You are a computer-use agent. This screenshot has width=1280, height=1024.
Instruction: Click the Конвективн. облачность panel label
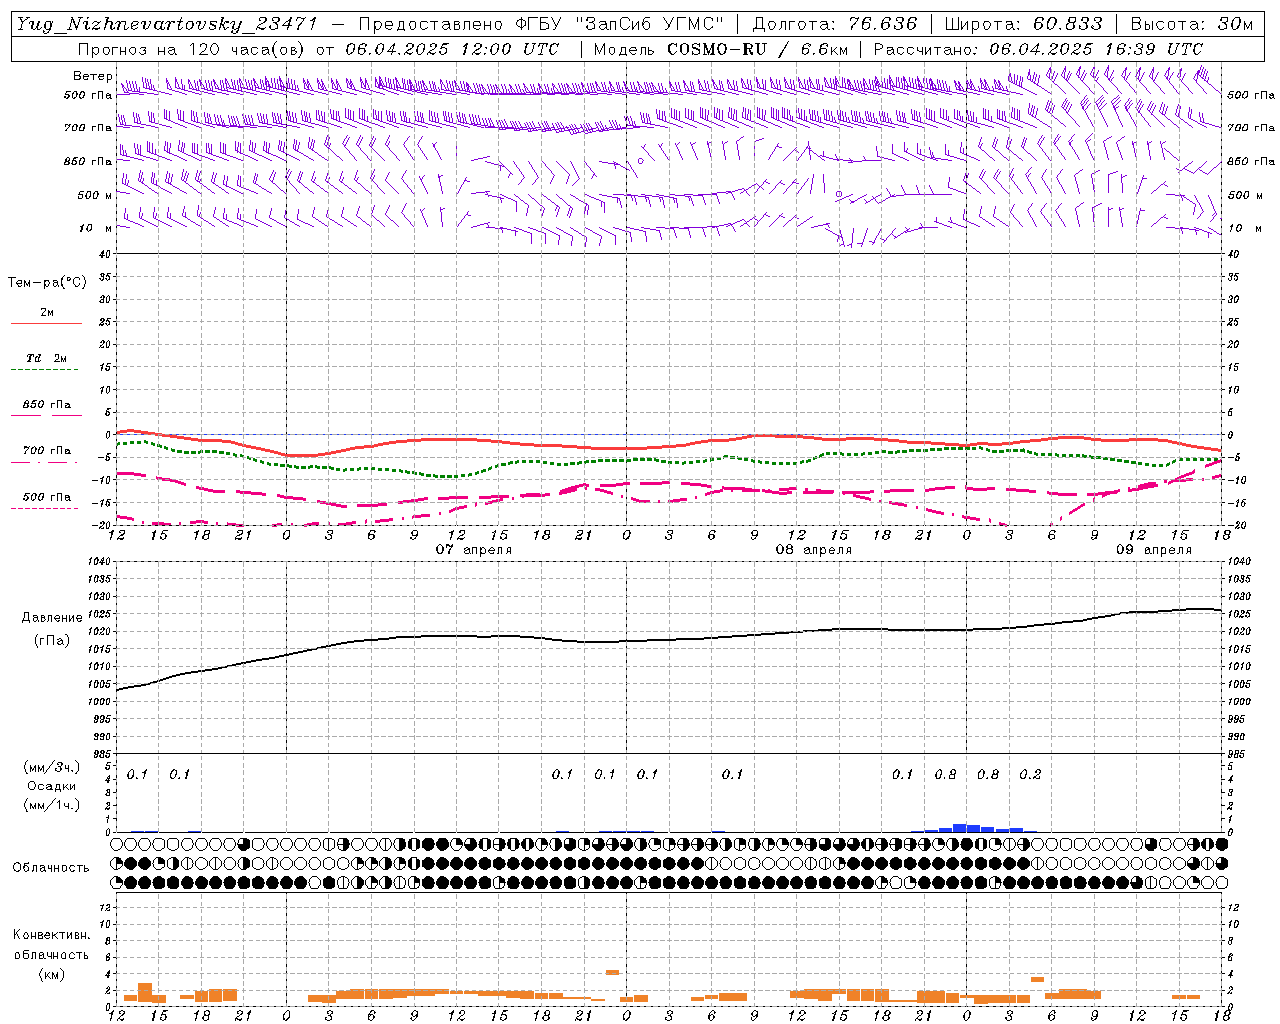[51, 945]
